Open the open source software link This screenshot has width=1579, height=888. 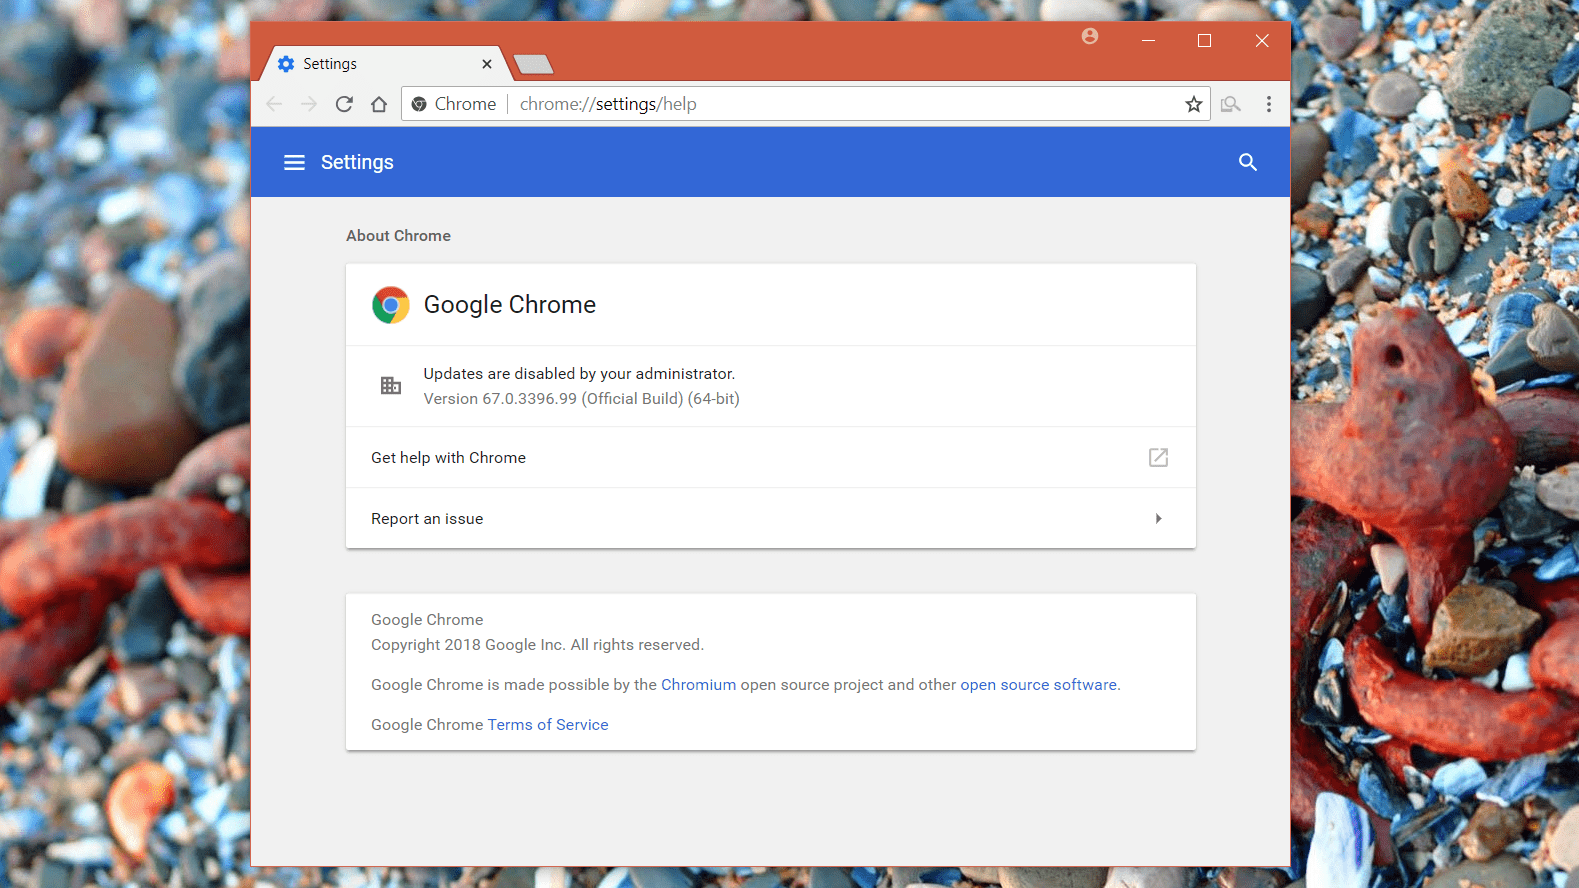(1038, 685)
